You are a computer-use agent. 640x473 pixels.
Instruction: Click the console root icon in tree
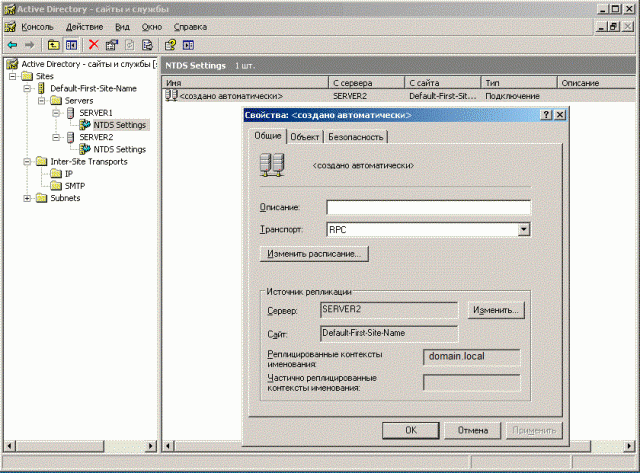pos(12,64)
